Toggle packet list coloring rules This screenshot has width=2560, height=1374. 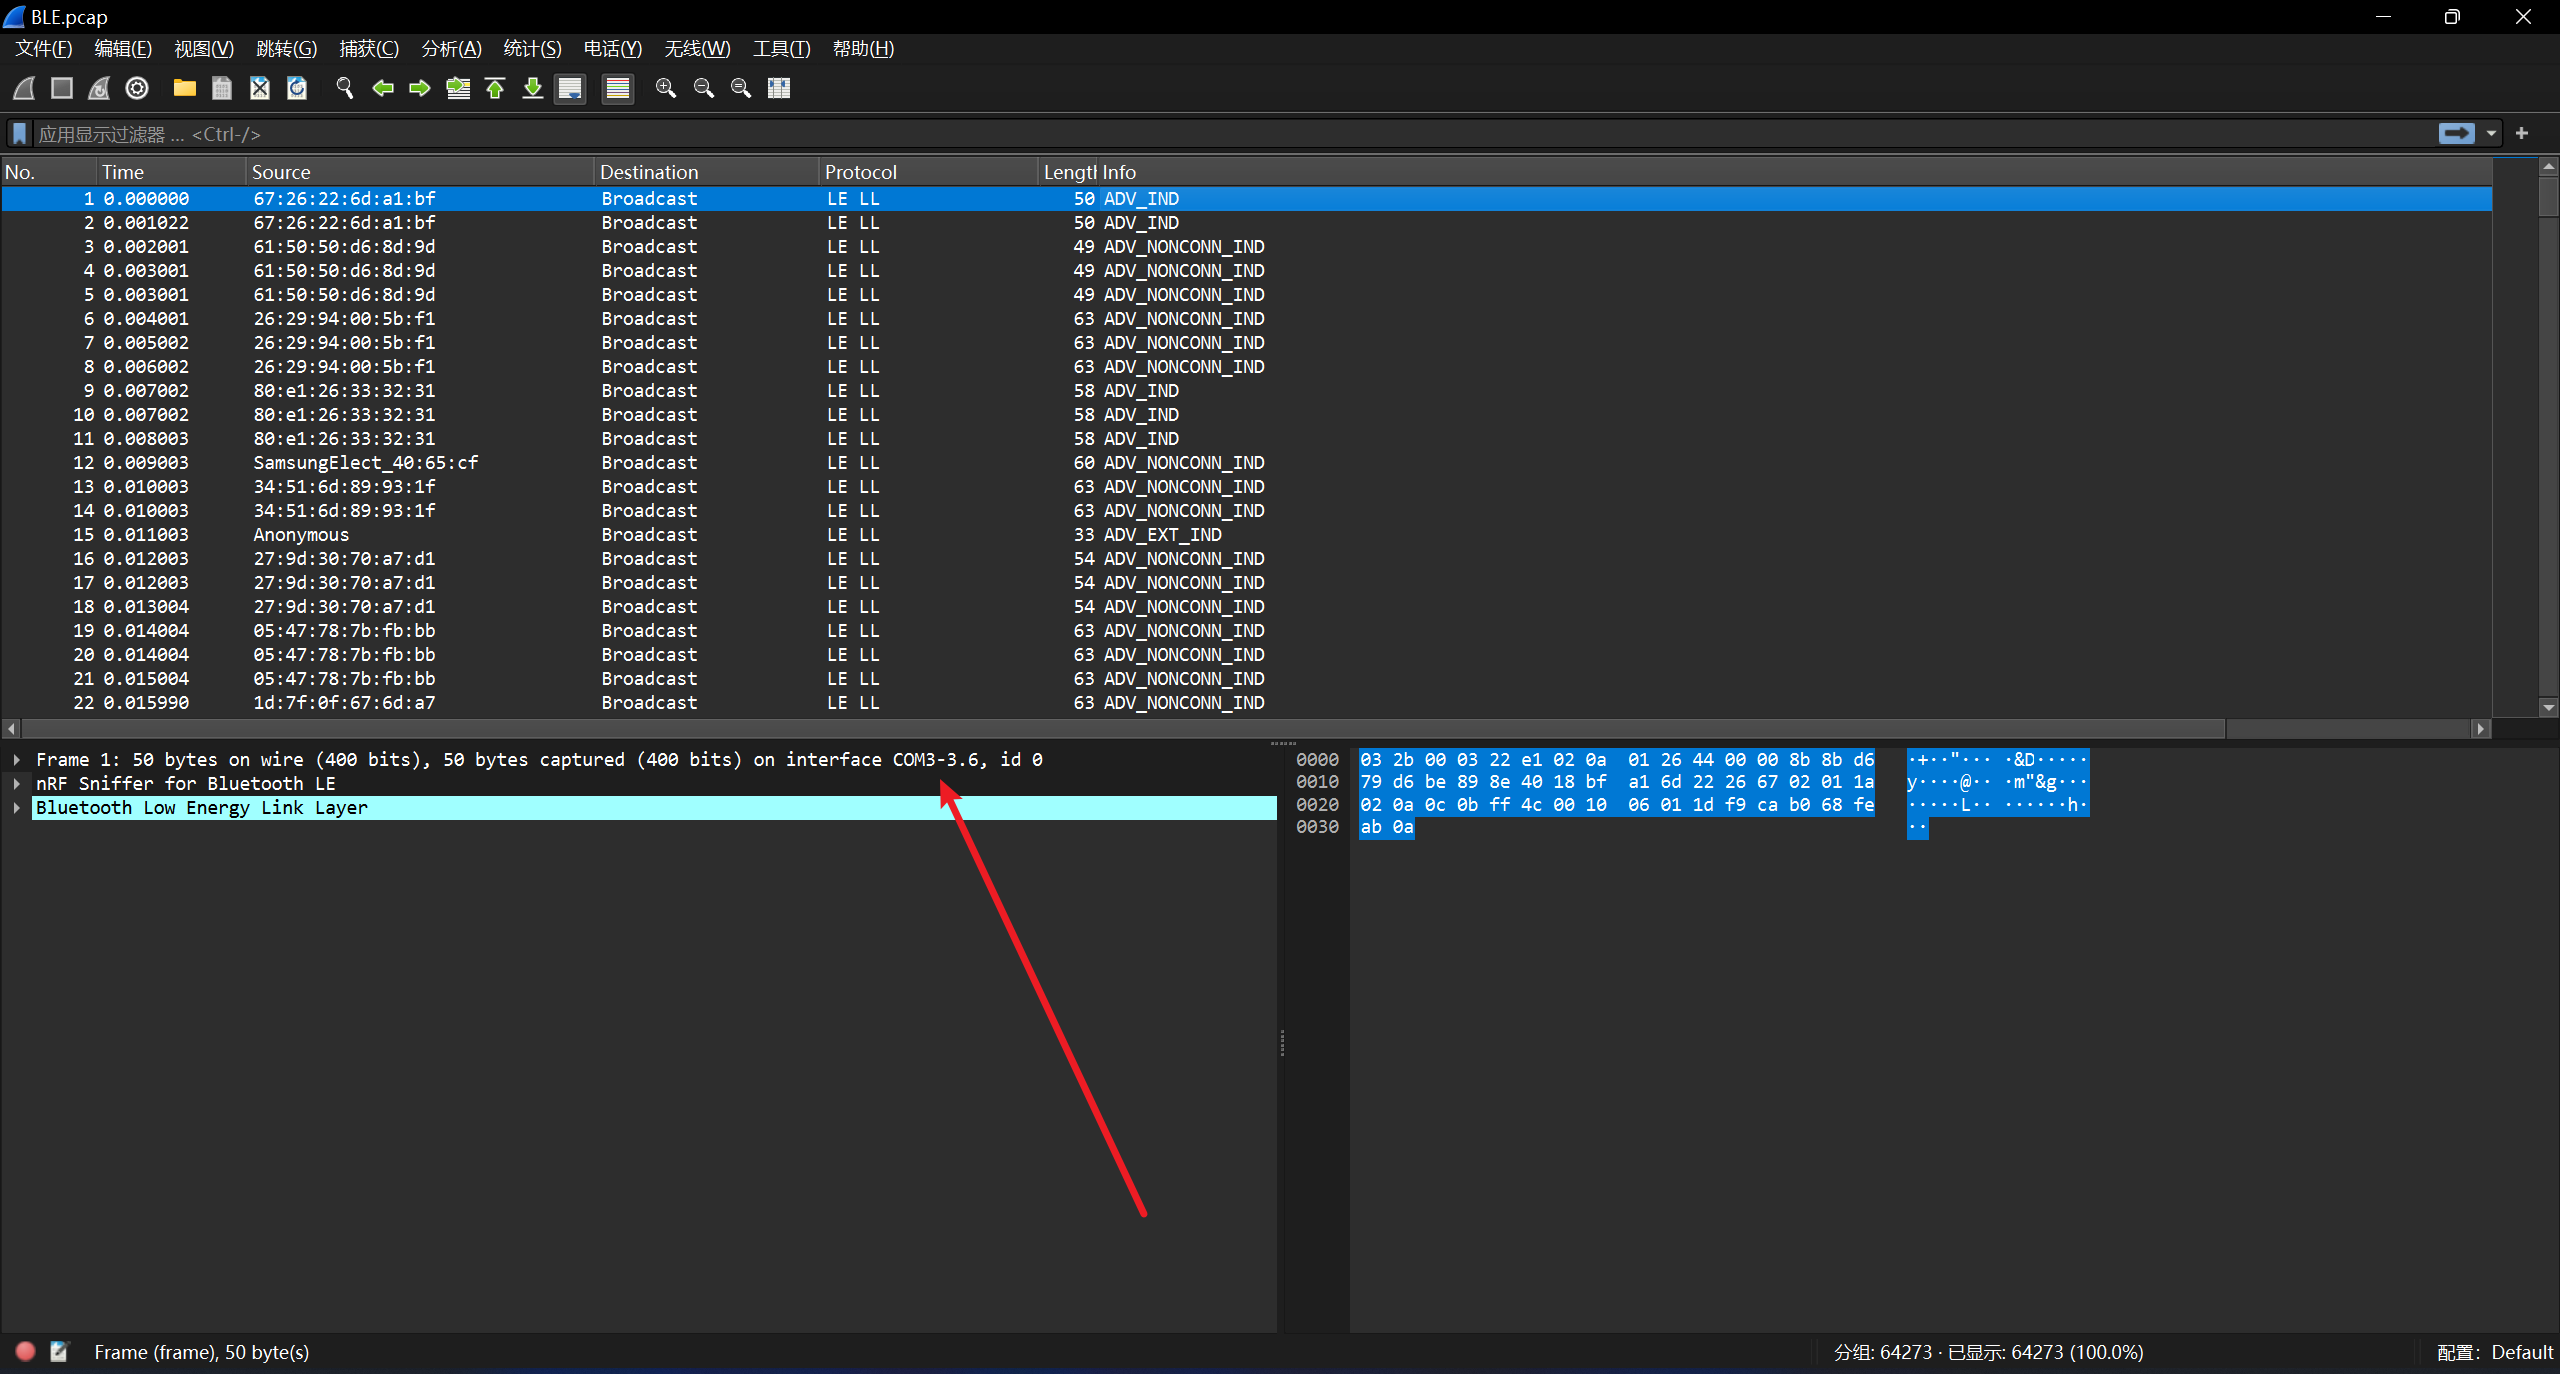click(x=618, y=88)
